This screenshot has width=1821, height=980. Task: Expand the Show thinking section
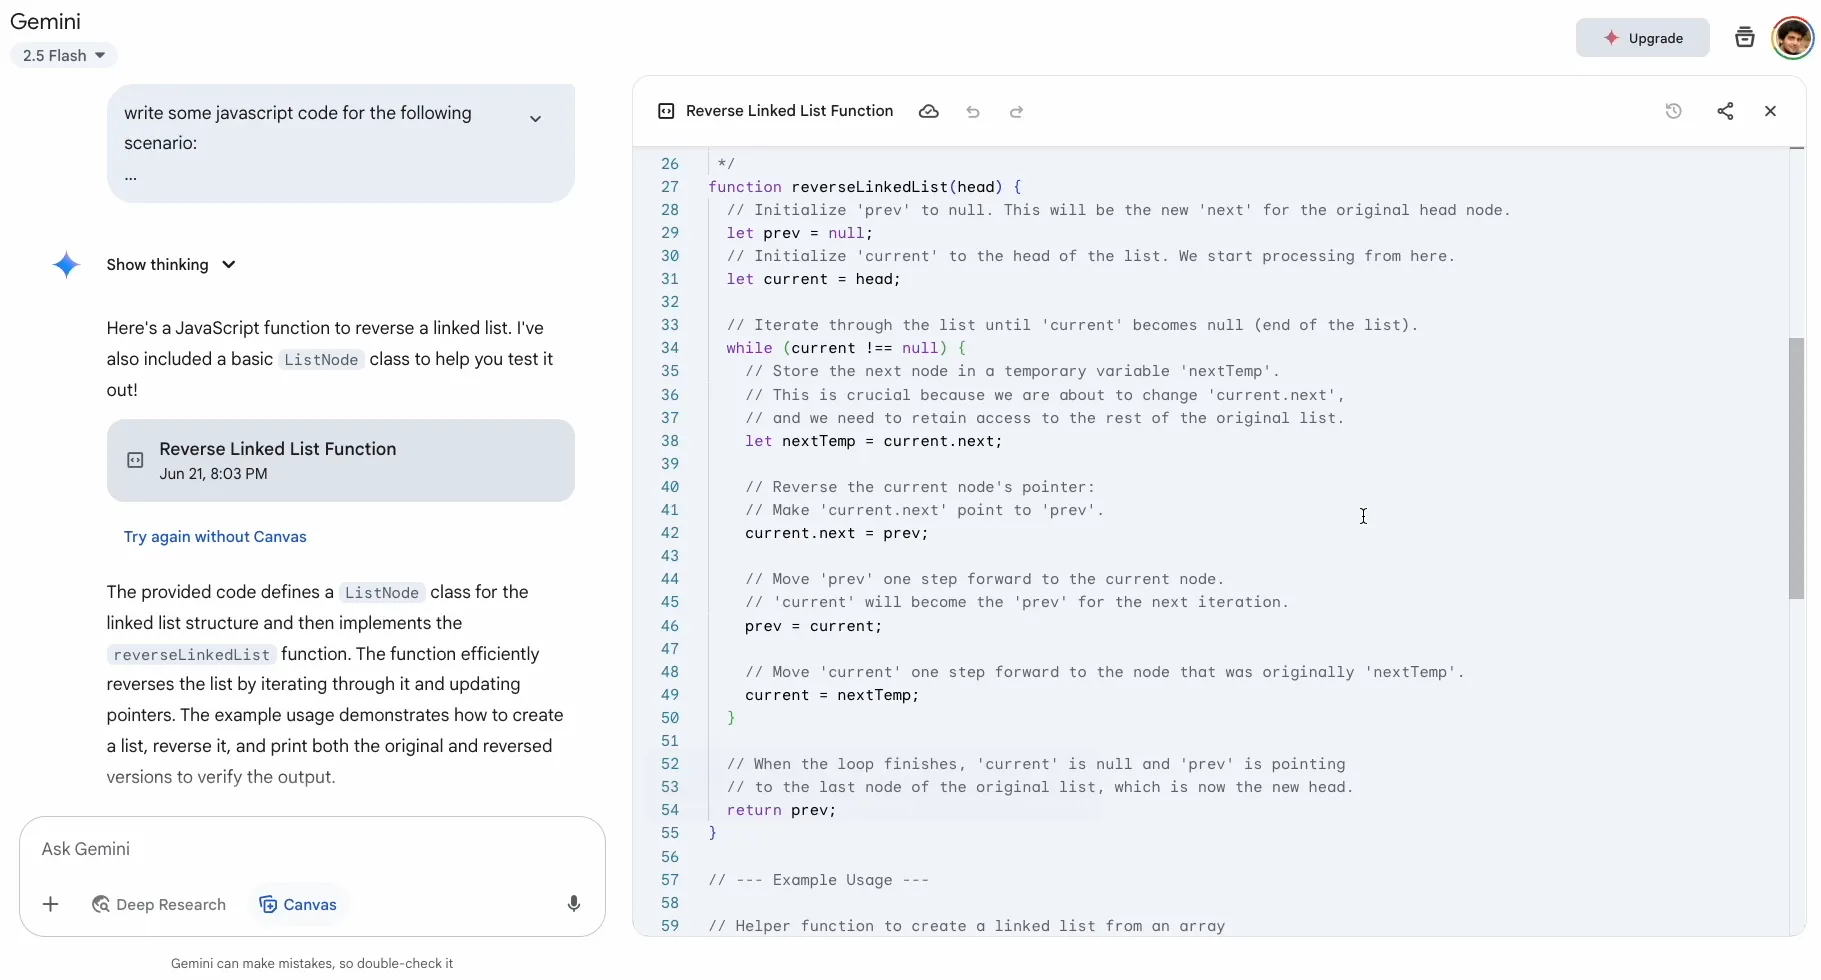(170, 264)
